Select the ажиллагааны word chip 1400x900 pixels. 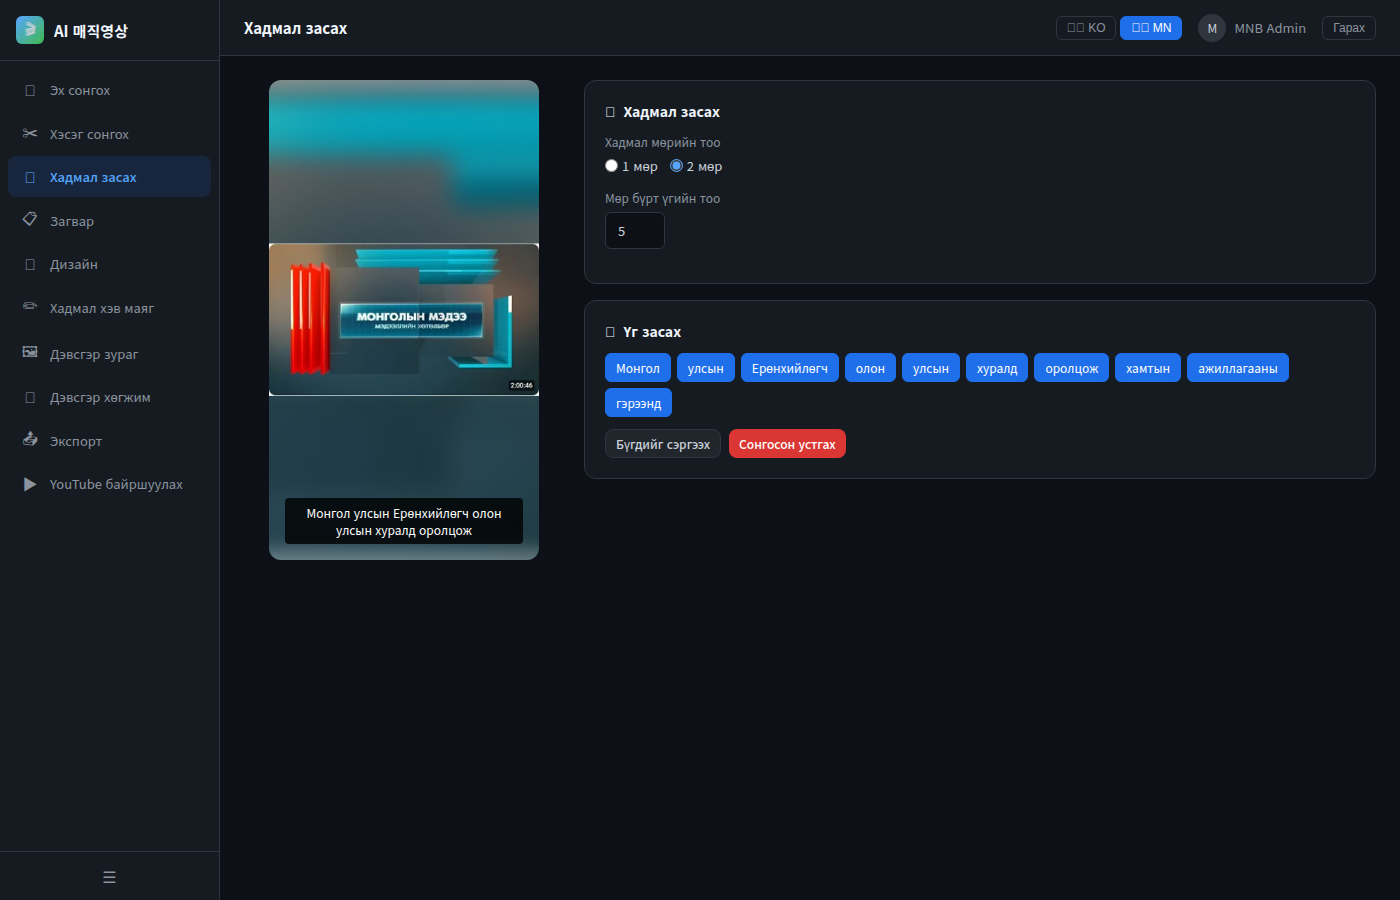tap(1238, 368)
